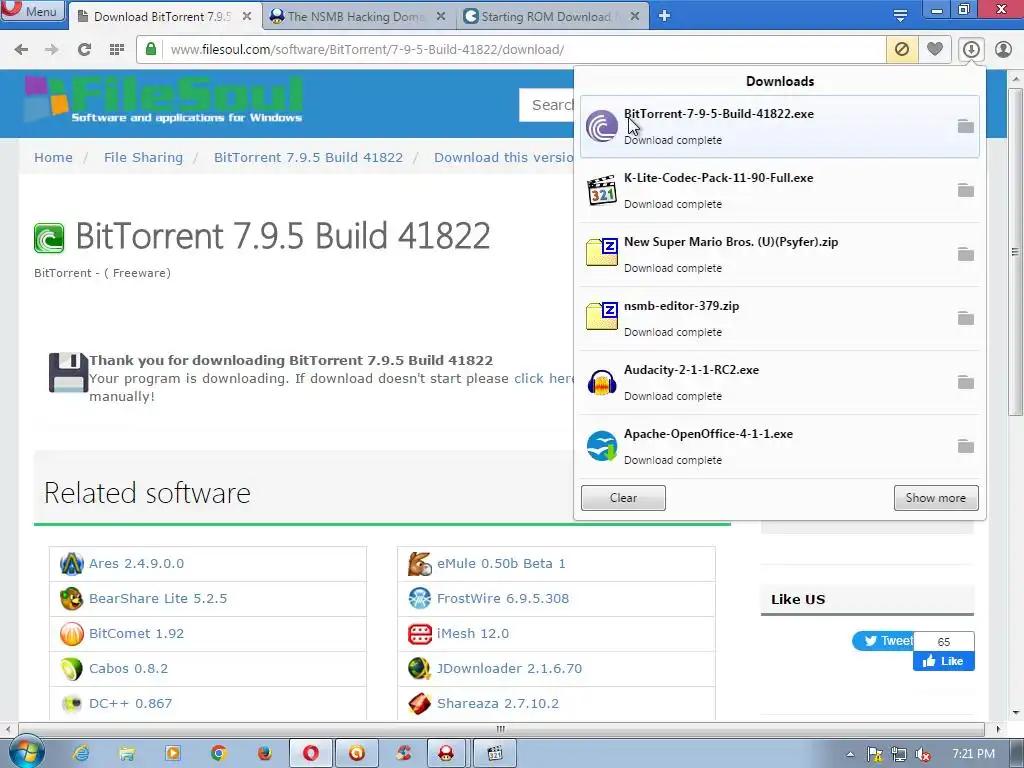Click the New Super Mario Bros. (U)(Psyfer).zip filename
Screen dimensions: 1024x768
coord(731,242)
